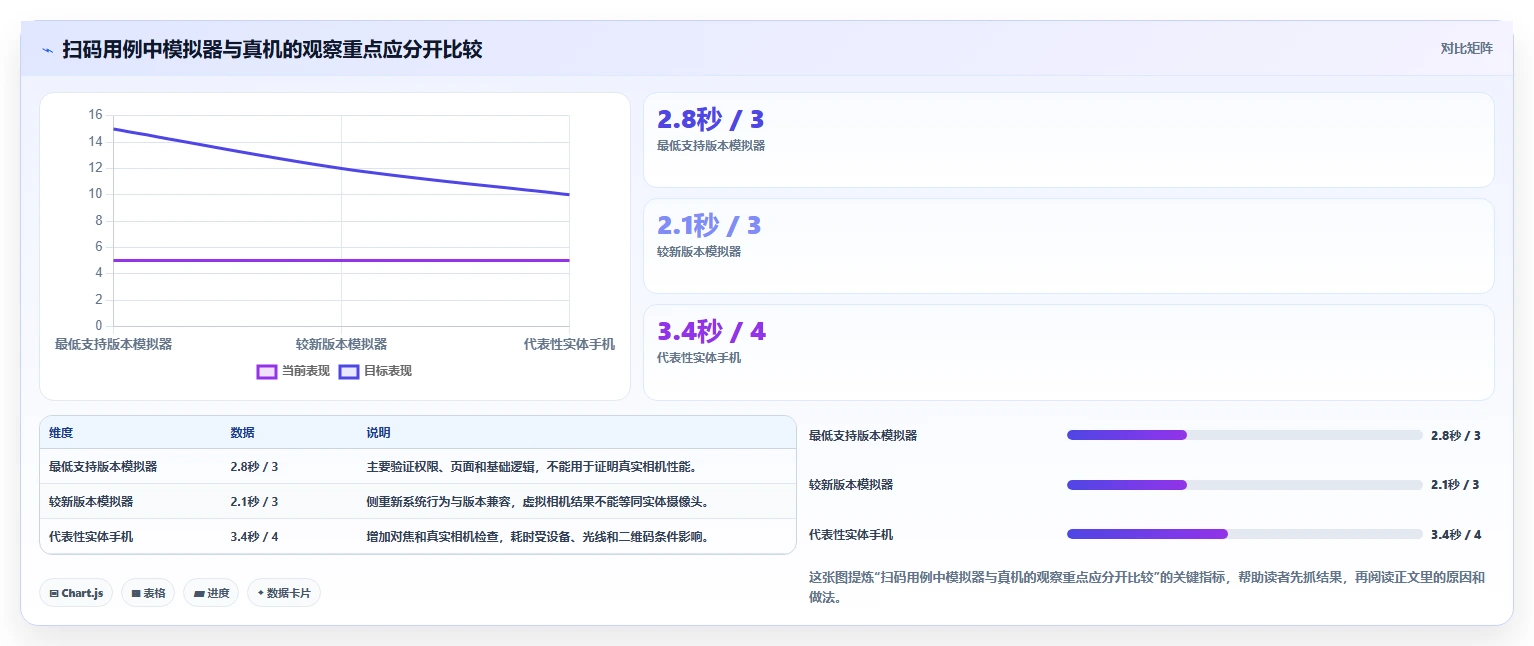Click progress bar for 较新版本模拟器
The height and width of the screenshot is (646, 1534).
1244,485
